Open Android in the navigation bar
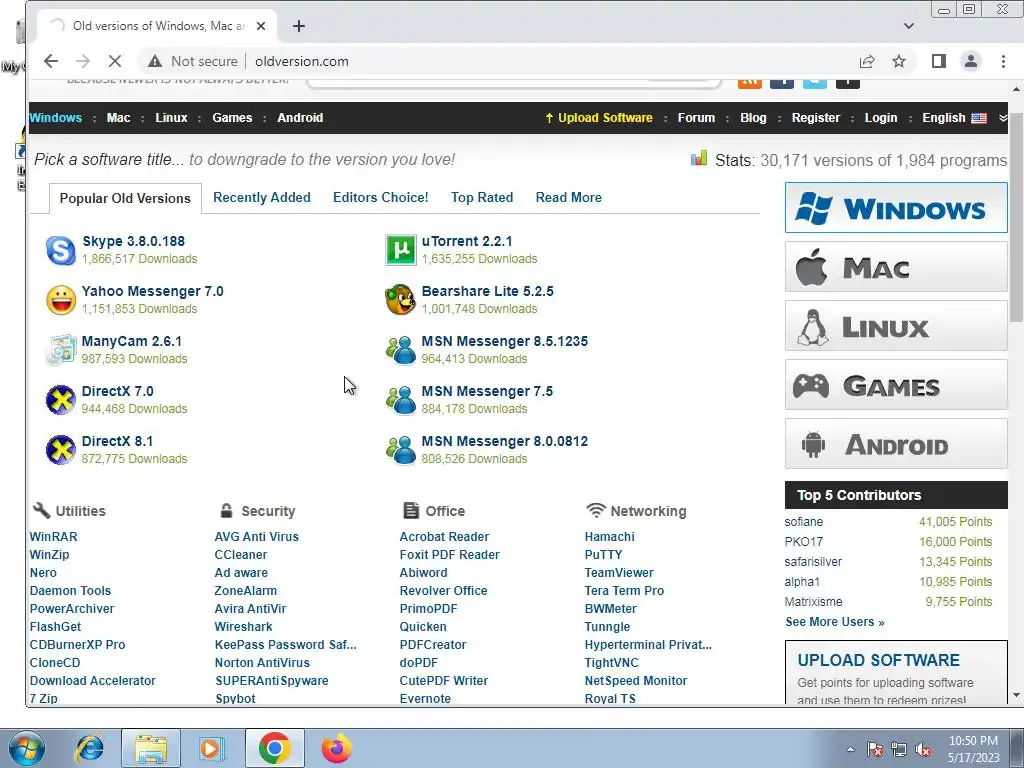Viewport: 1024px width, 768px height. tap(300, 118)
